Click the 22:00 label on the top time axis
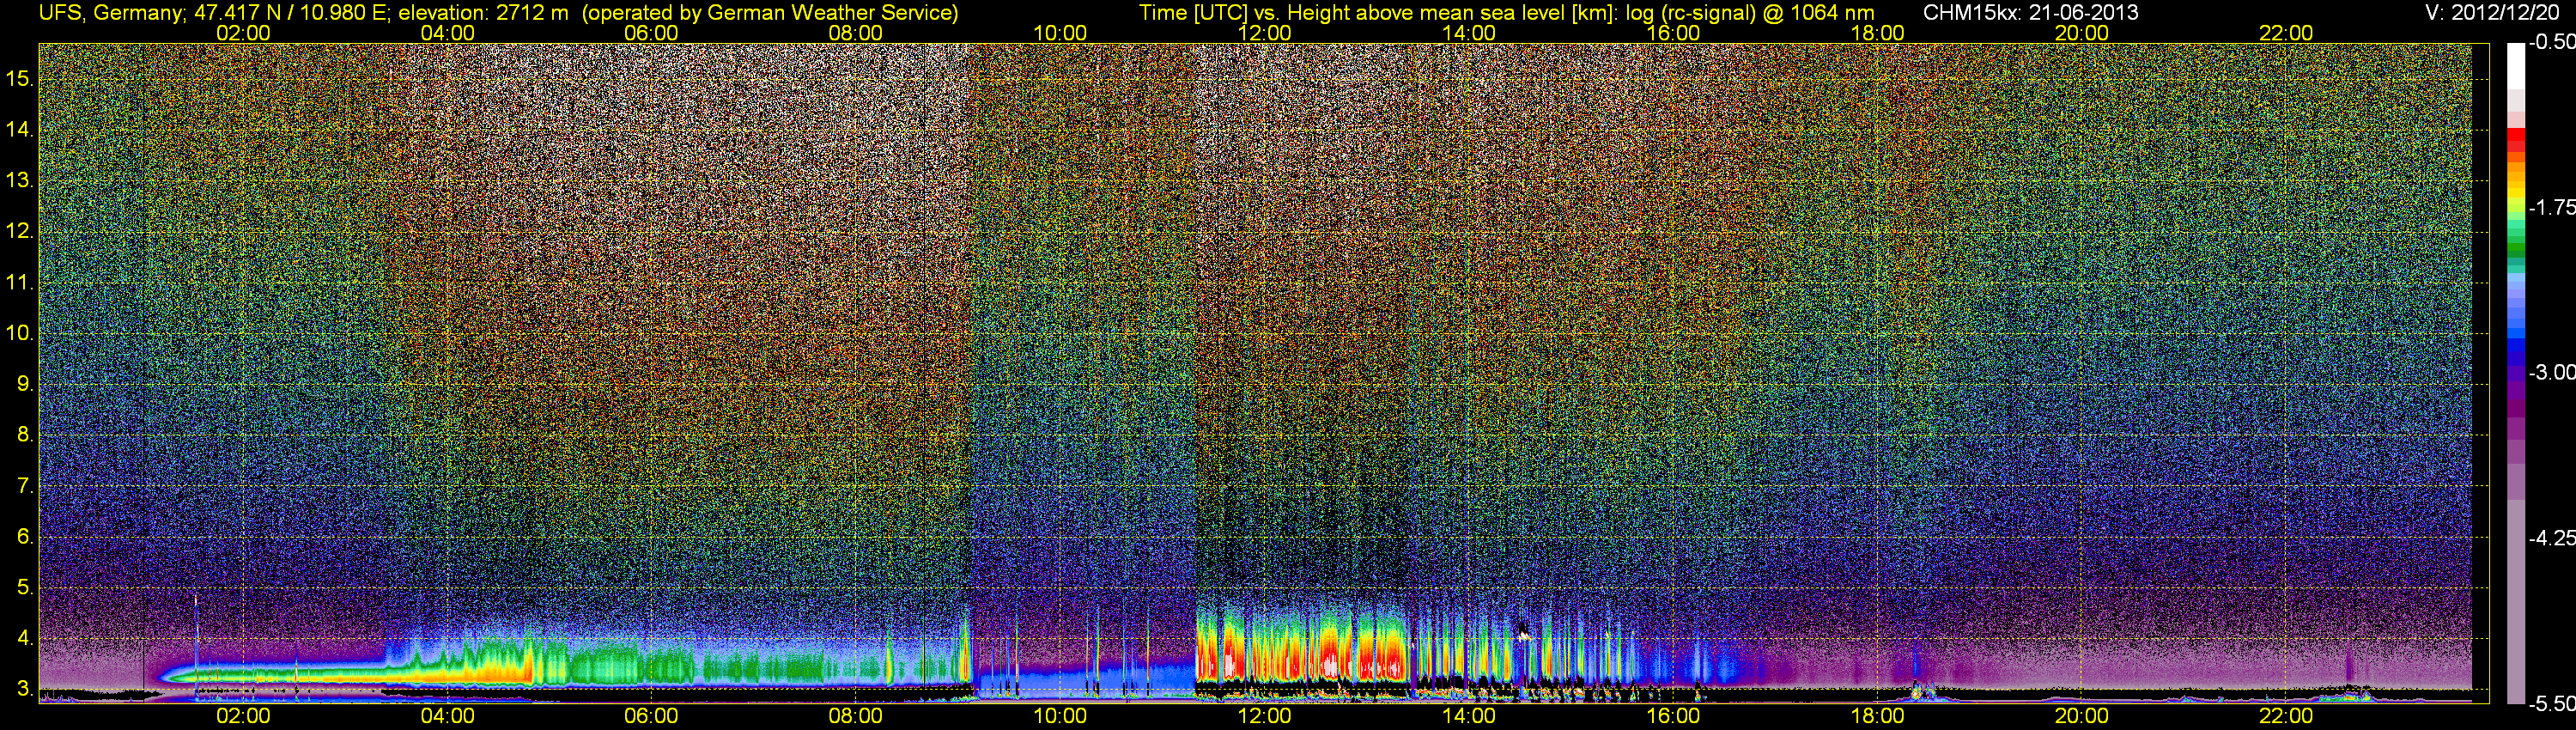2576x730 pixels. pyautogui.click(x=2286, y=33)
